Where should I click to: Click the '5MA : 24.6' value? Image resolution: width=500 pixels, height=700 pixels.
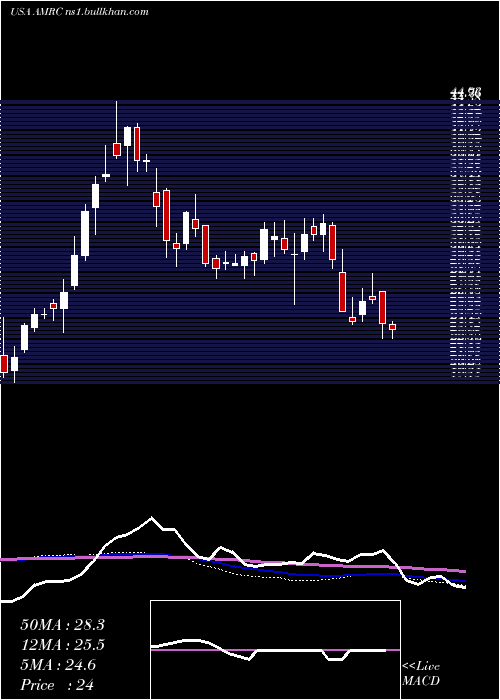(x=58, y=665)
